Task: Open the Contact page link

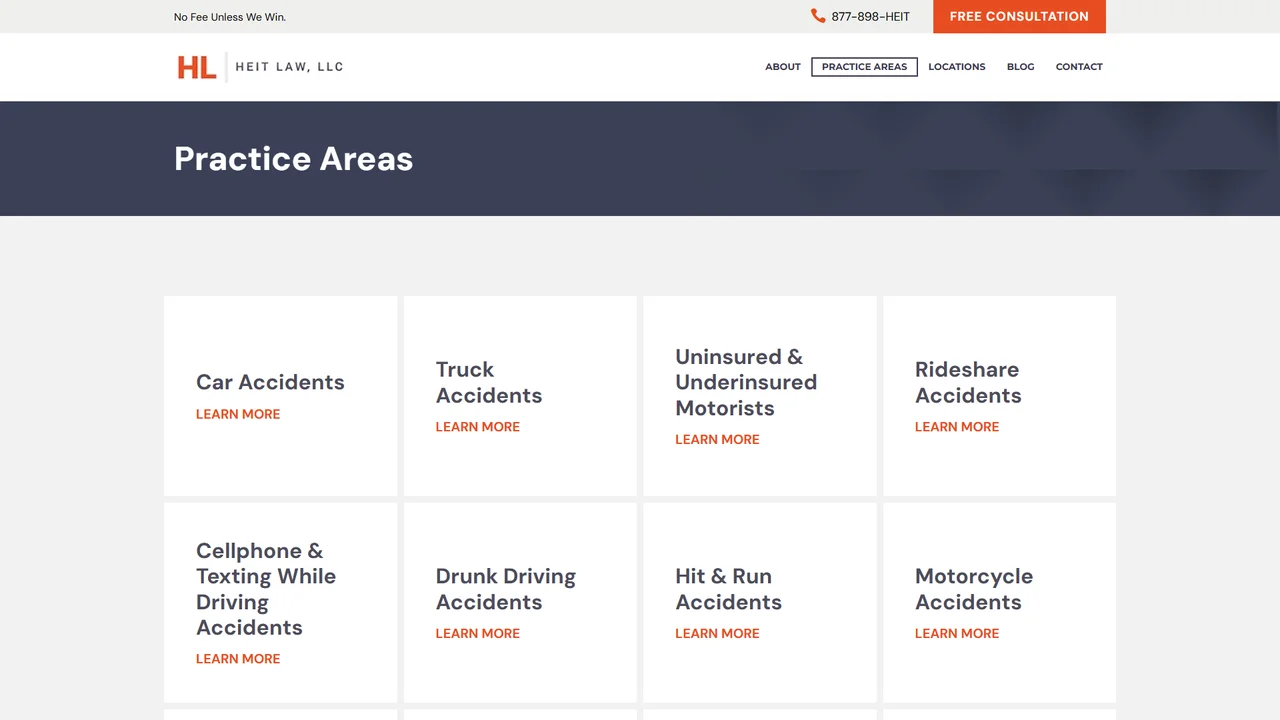Action: (1079, 67)
